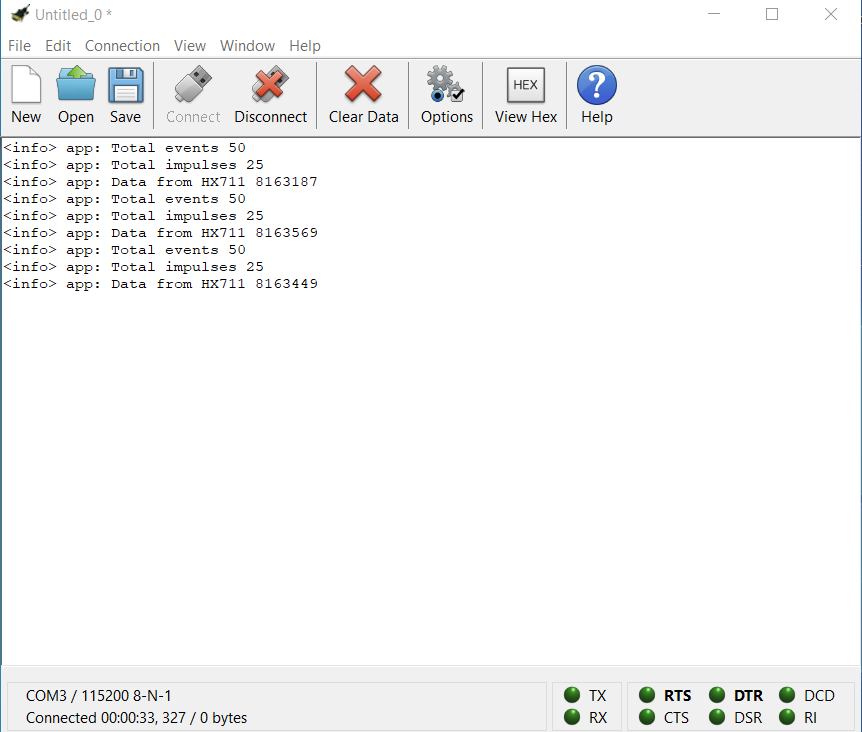Save the session with the floppy disk icon
The image size is (862, 732).
pyautogui.click(x=126, y=85)
